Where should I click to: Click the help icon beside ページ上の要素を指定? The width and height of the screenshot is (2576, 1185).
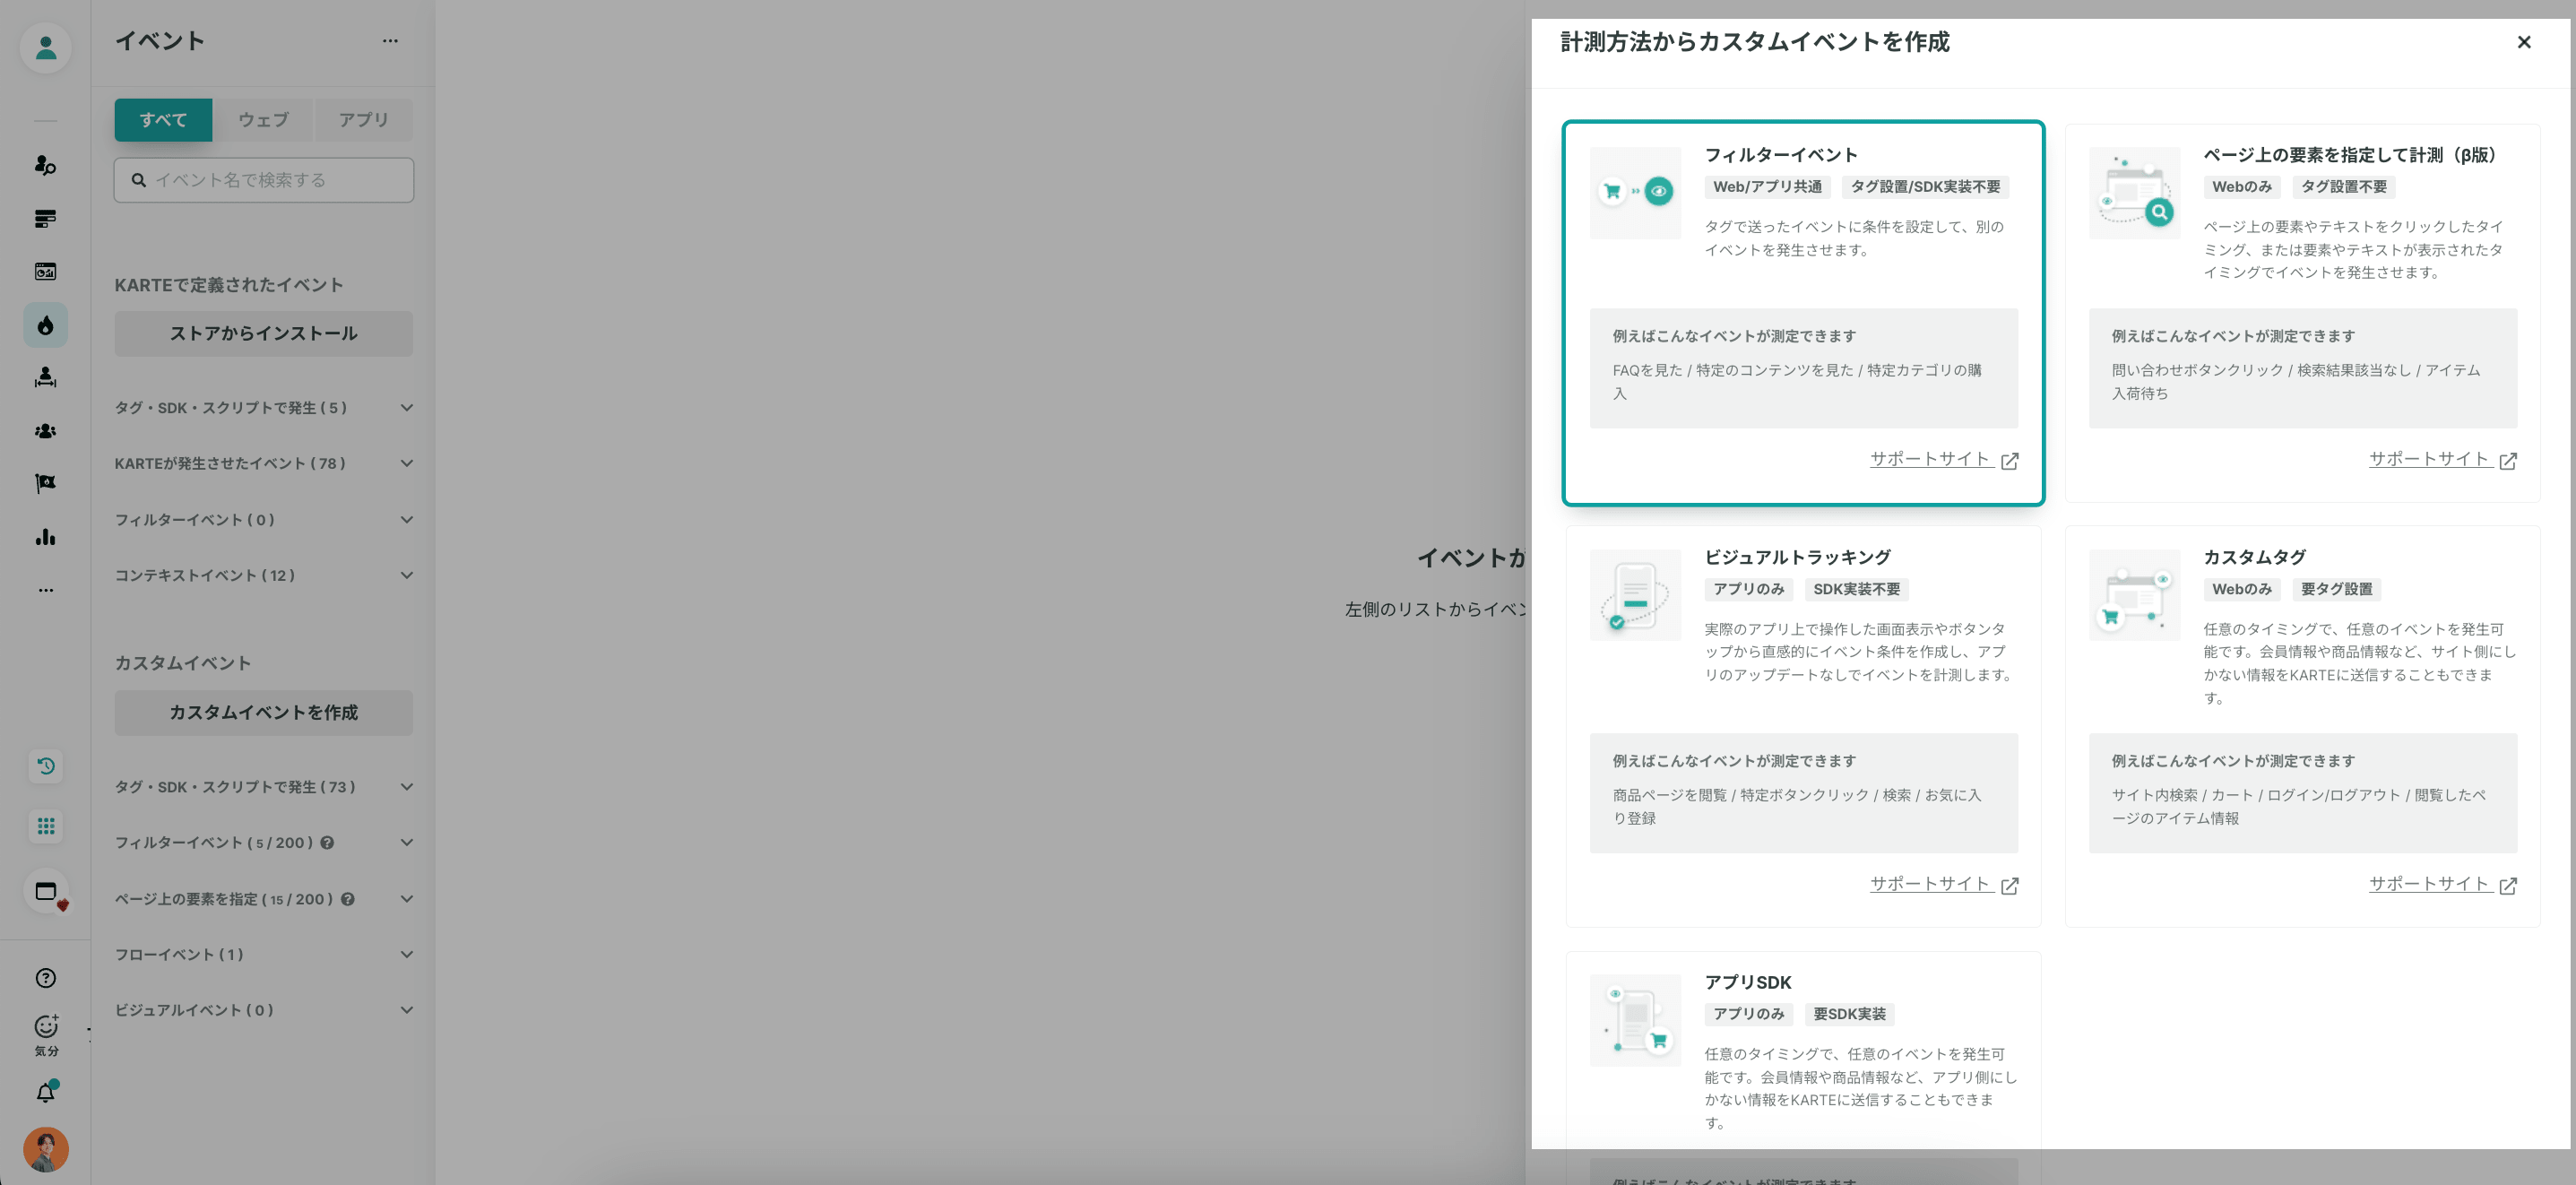click(x=347, y=899)
